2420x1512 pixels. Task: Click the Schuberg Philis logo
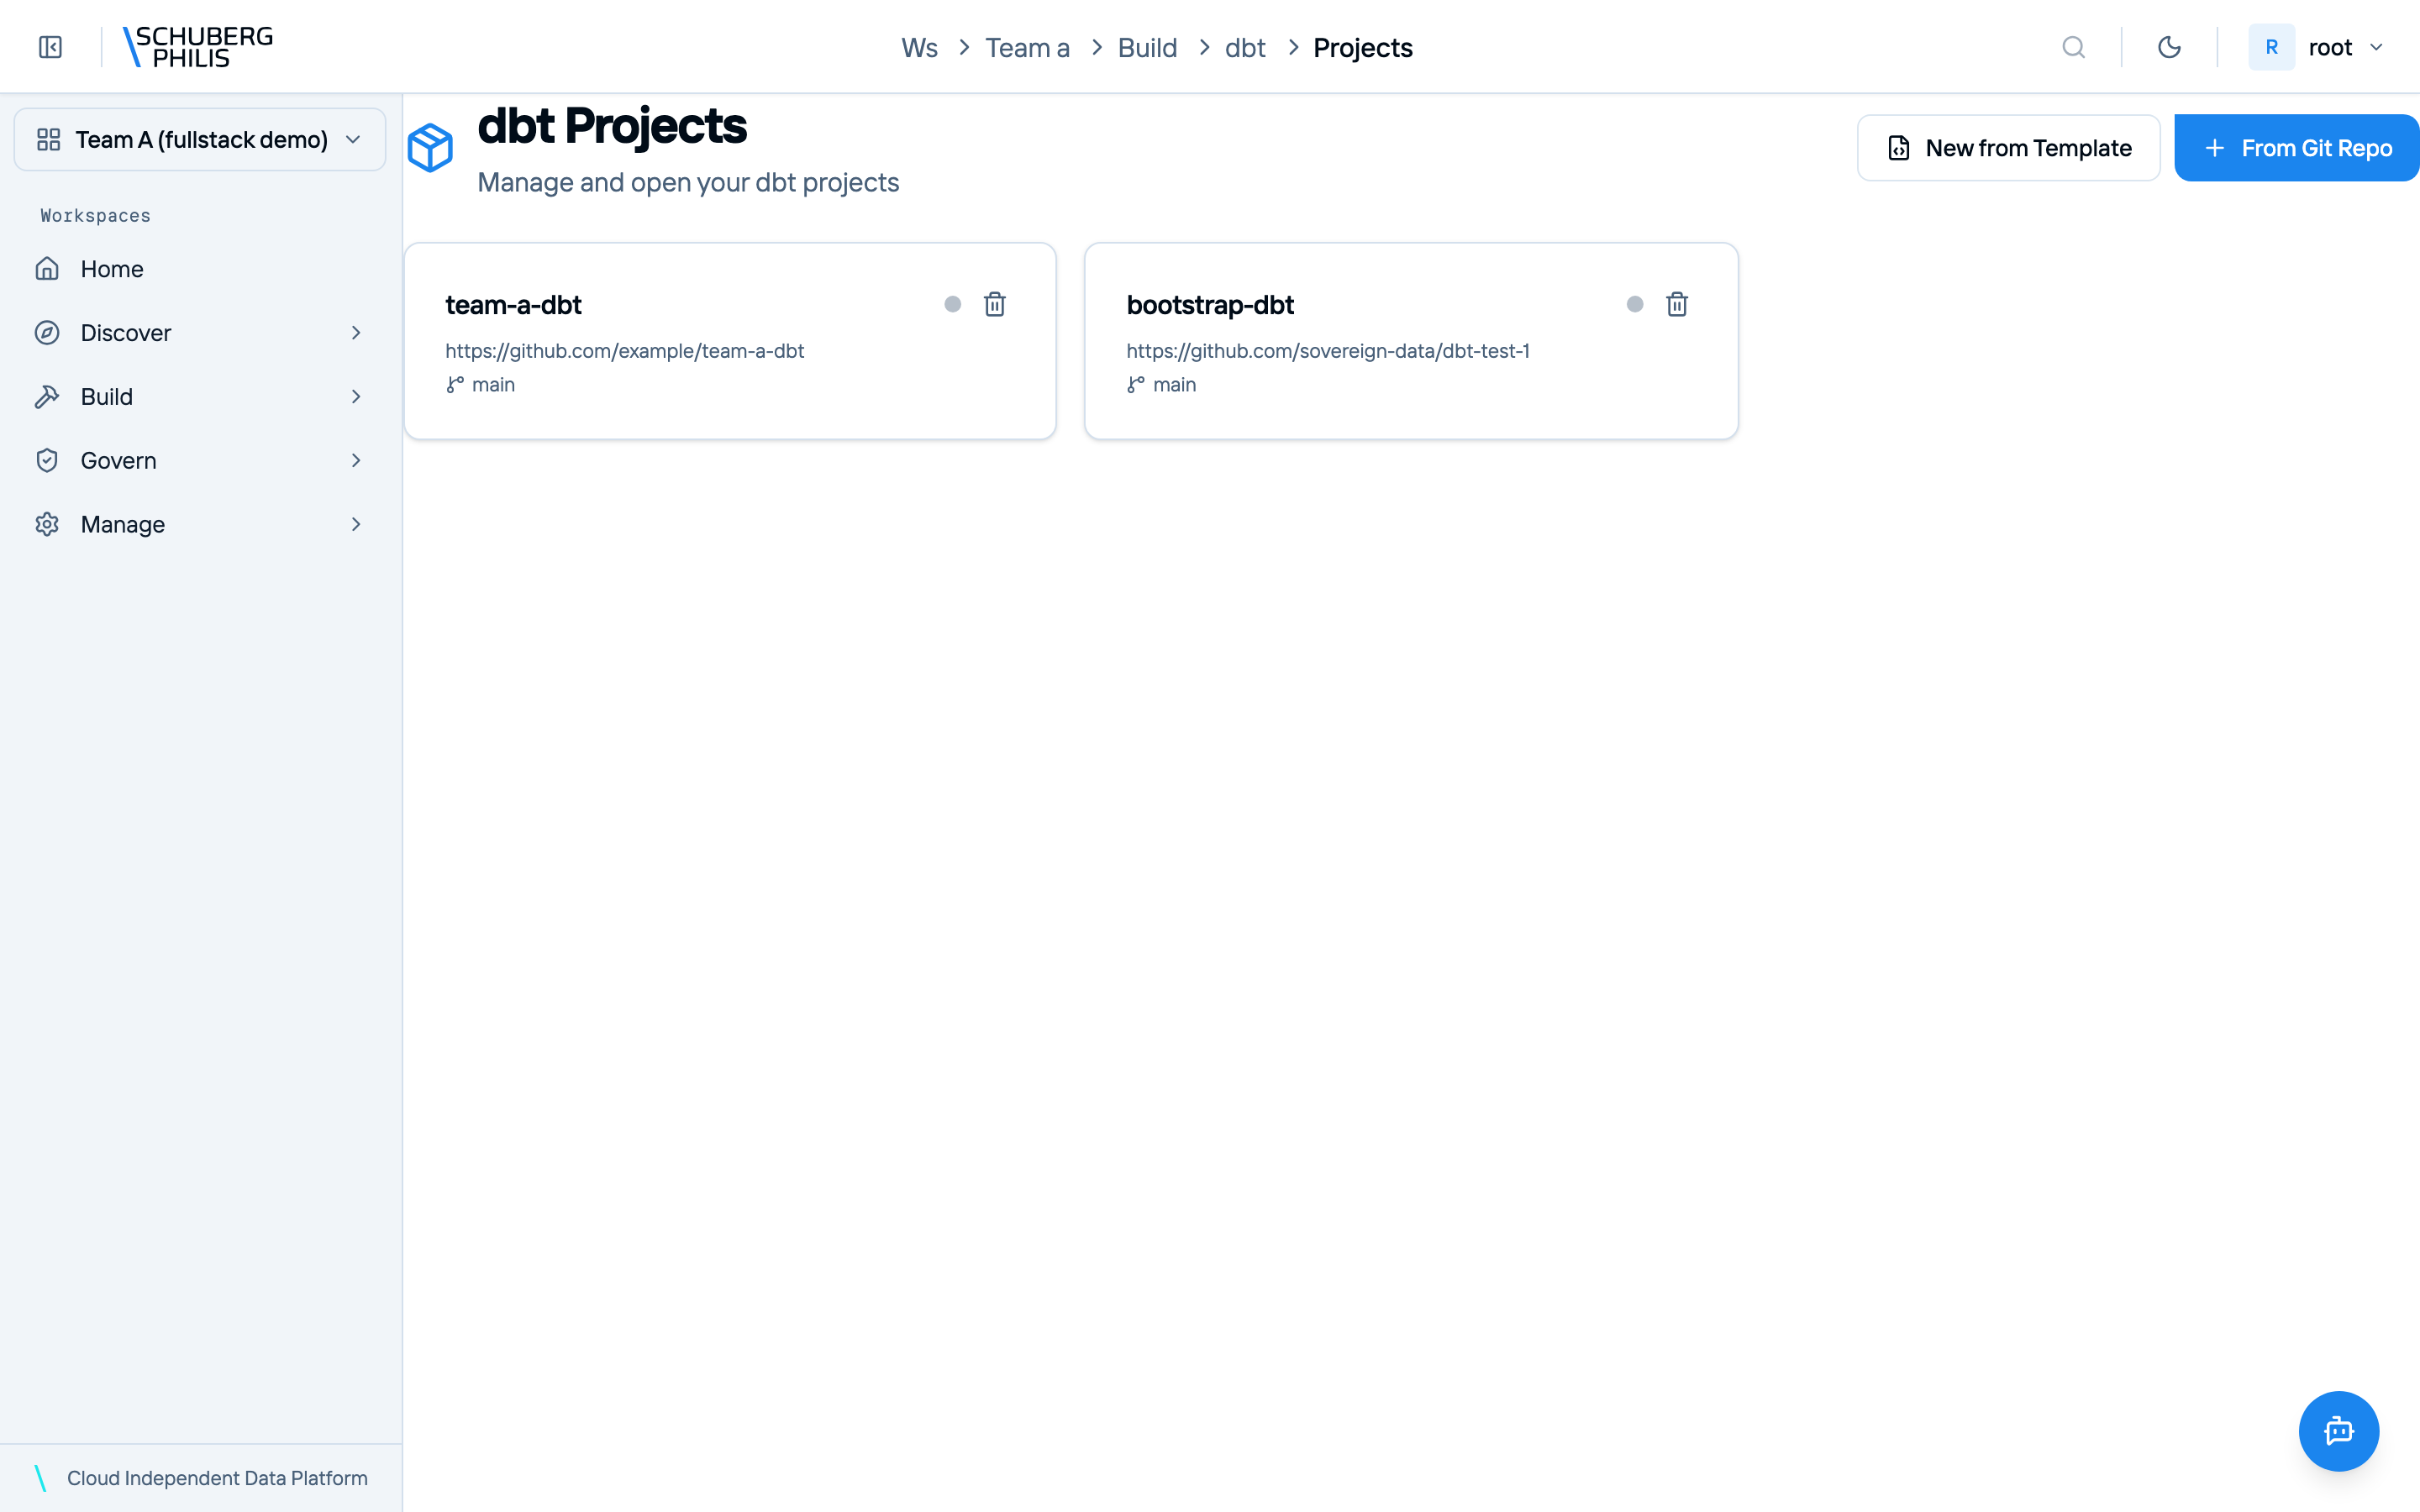[x=197, y=47]
